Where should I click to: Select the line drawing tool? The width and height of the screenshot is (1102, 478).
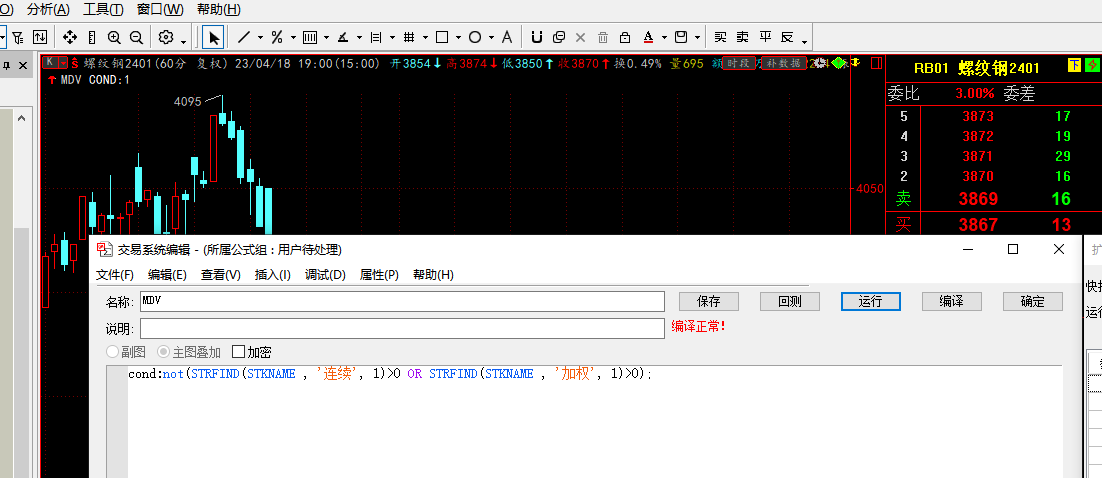click(x=244, y=37)
